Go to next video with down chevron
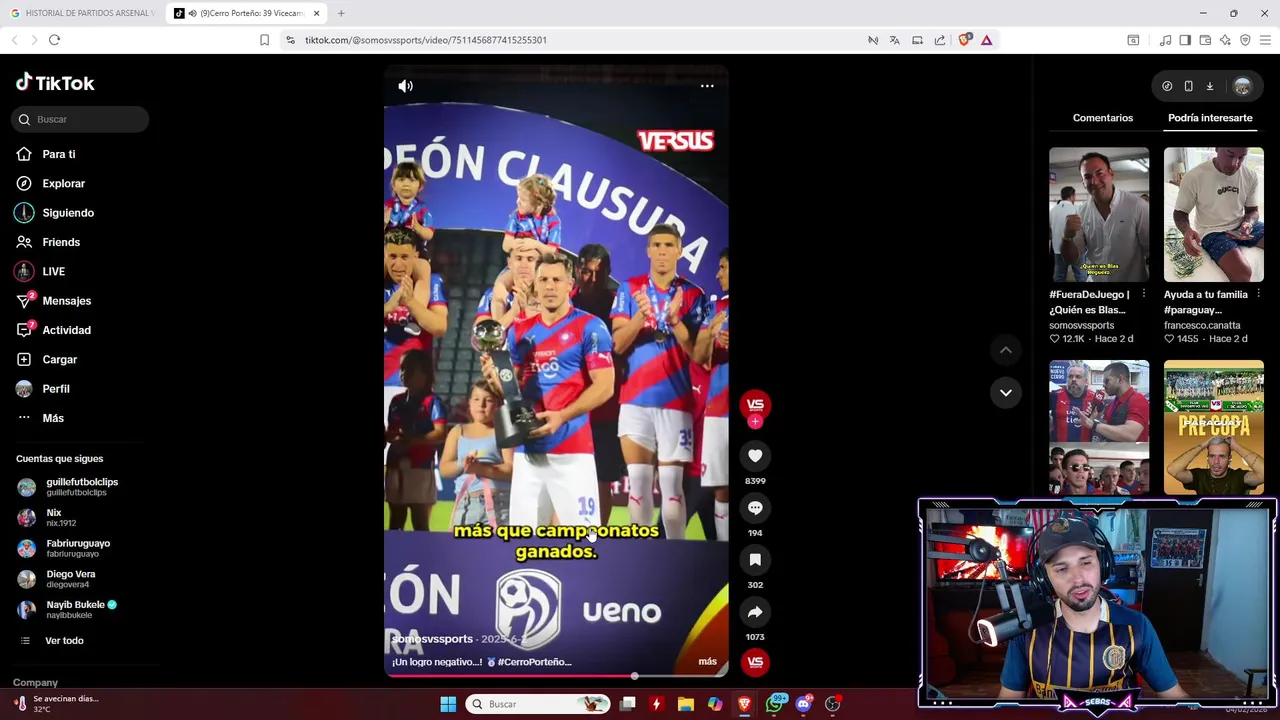 point(1006,392)
